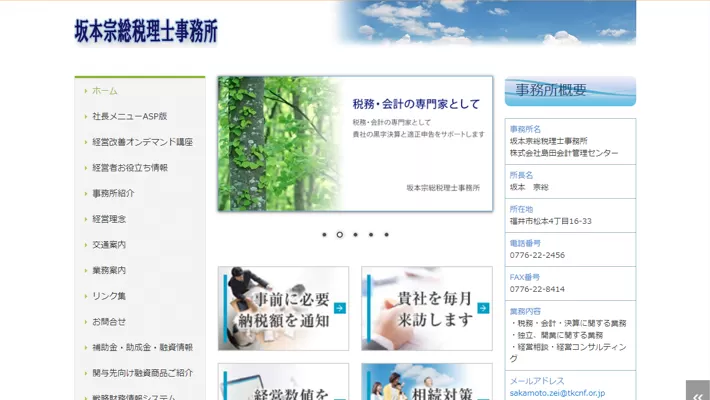Open the 相続対策 banner image

pyautogui.click(x=427, y=383)
